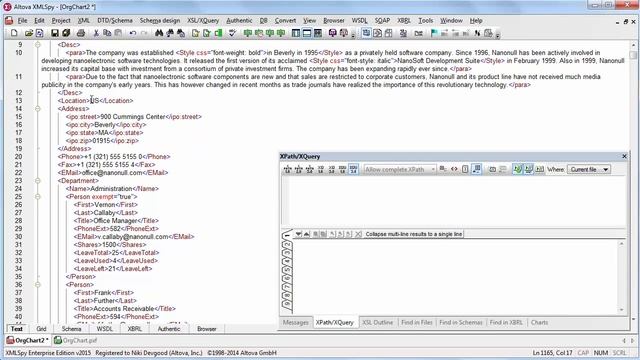
Task: Click the first green signpost toolbar icon
Action: 247,33
